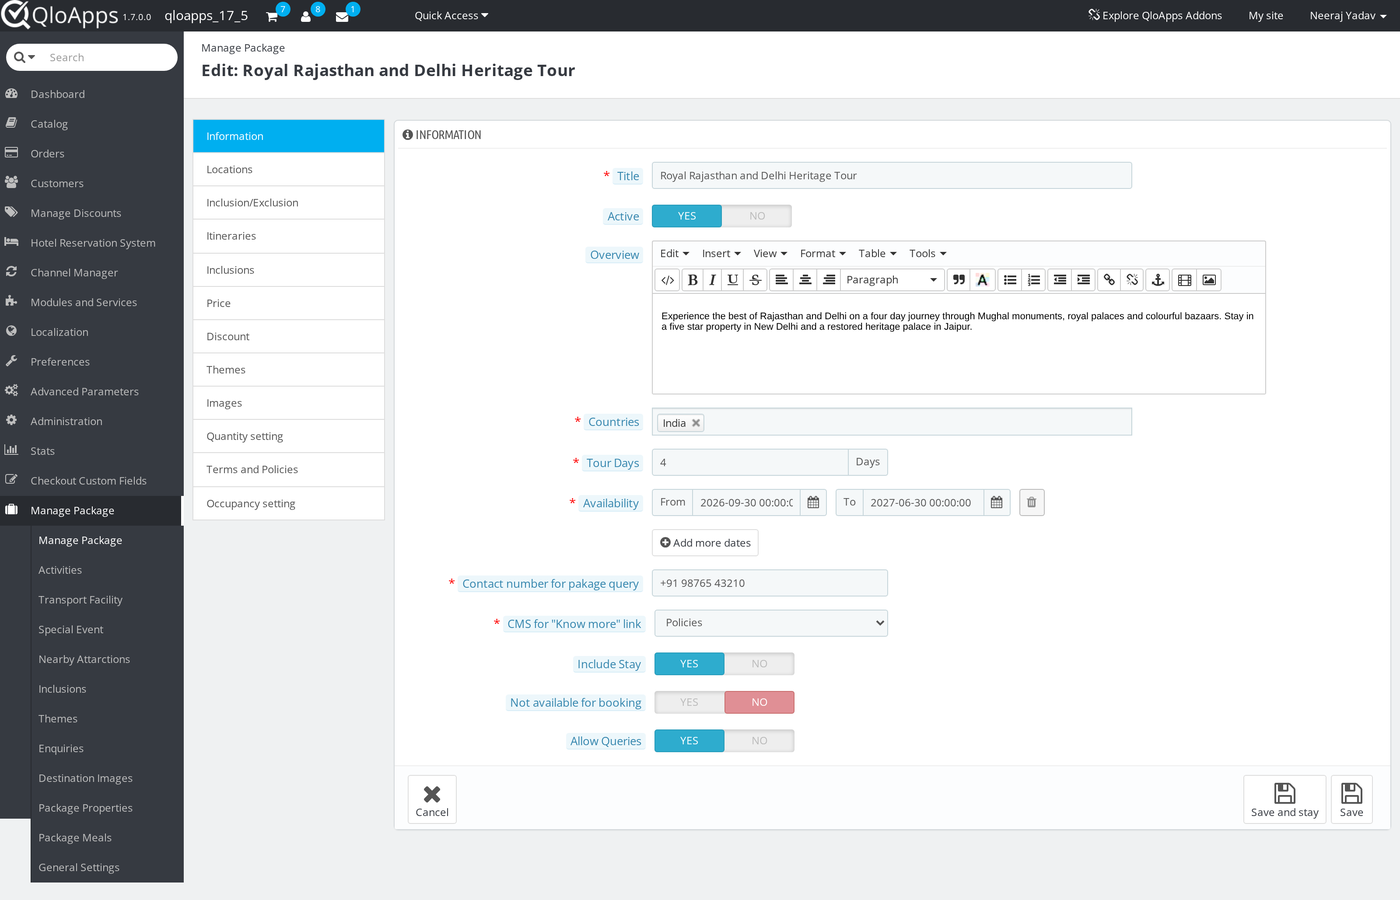Click Save and stay button
Screen dimensions: 1400x900
click(1285, 799)
